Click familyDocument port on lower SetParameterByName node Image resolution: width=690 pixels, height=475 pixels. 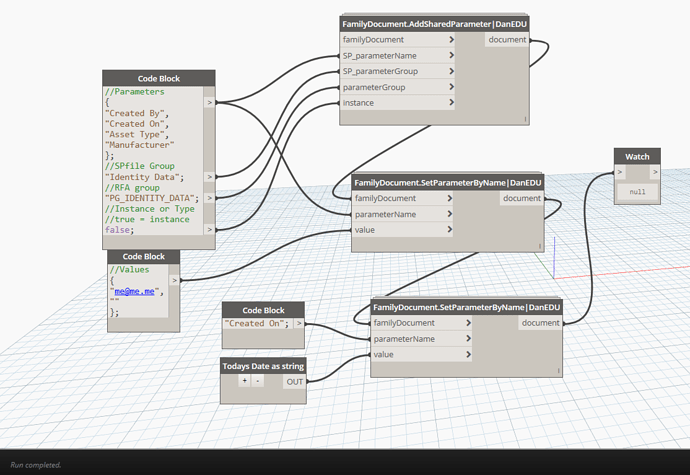[422, 323]
